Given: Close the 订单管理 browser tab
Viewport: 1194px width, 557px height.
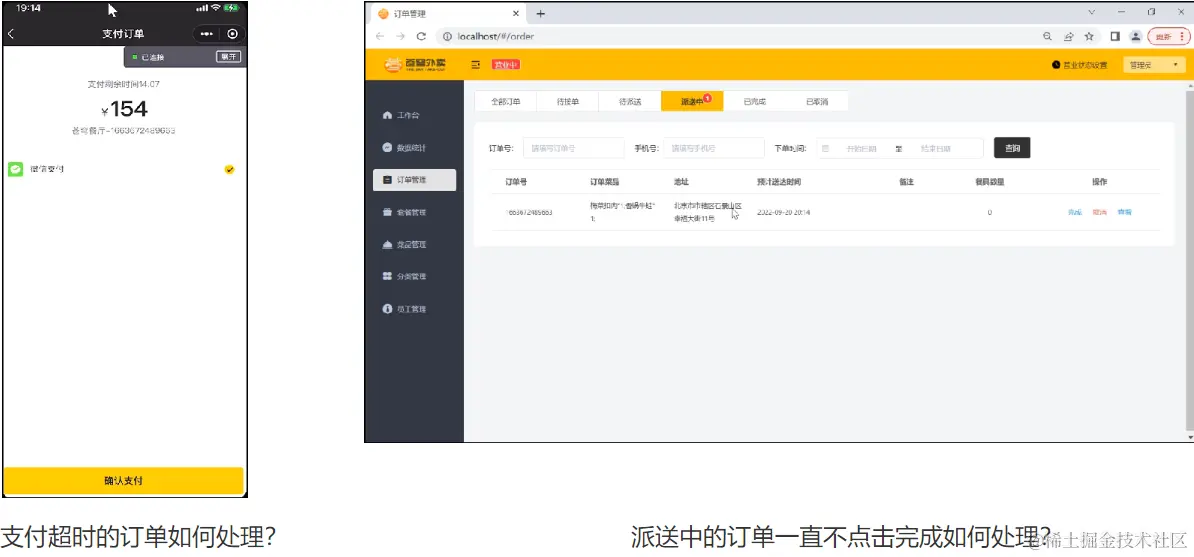Looking at the screenshot, I should (x=516, y=14).
